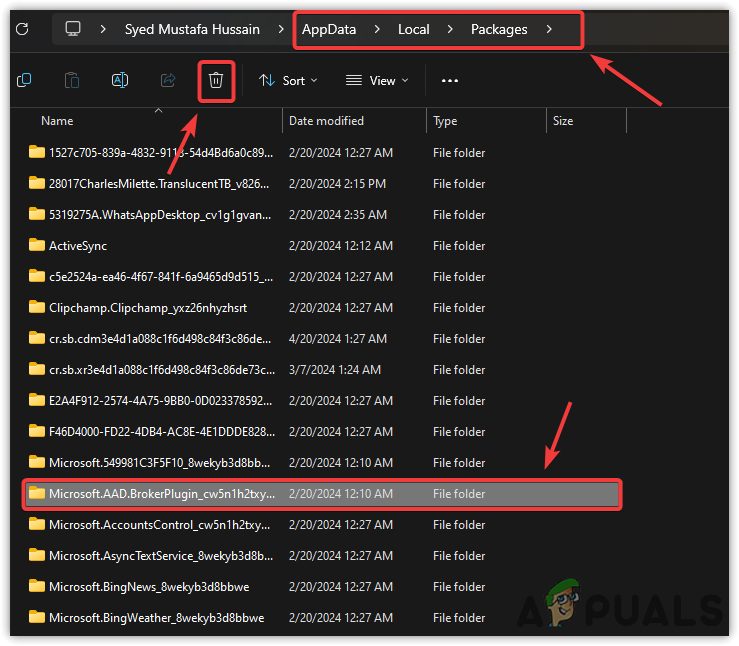Sort by Name column header
739x646 pixels.
pos(57,121)
